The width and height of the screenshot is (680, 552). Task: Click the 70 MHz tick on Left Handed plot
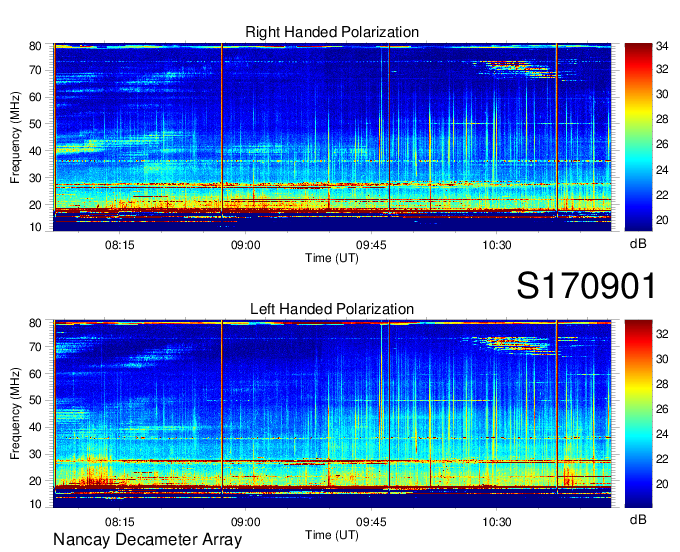(35, 347)
